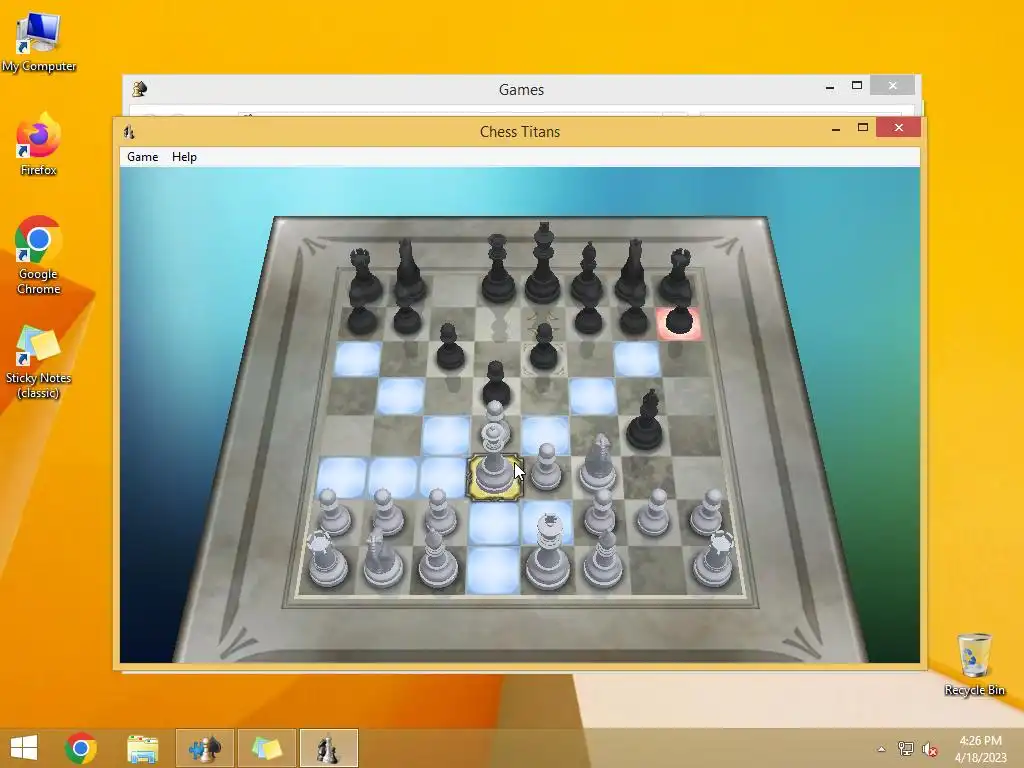Image resolution: width=1024 pixels, height=768 pixels.
Task: Click the Chess Titans title bar icon
Action: coord(129,132)
